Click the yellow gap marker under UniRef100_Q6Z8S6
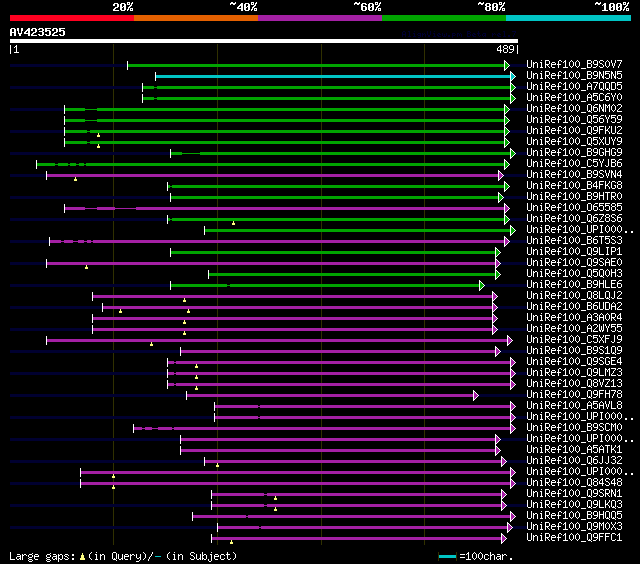Screen dimensions: 640x564 pyautogui.click(x=233, y=223)
